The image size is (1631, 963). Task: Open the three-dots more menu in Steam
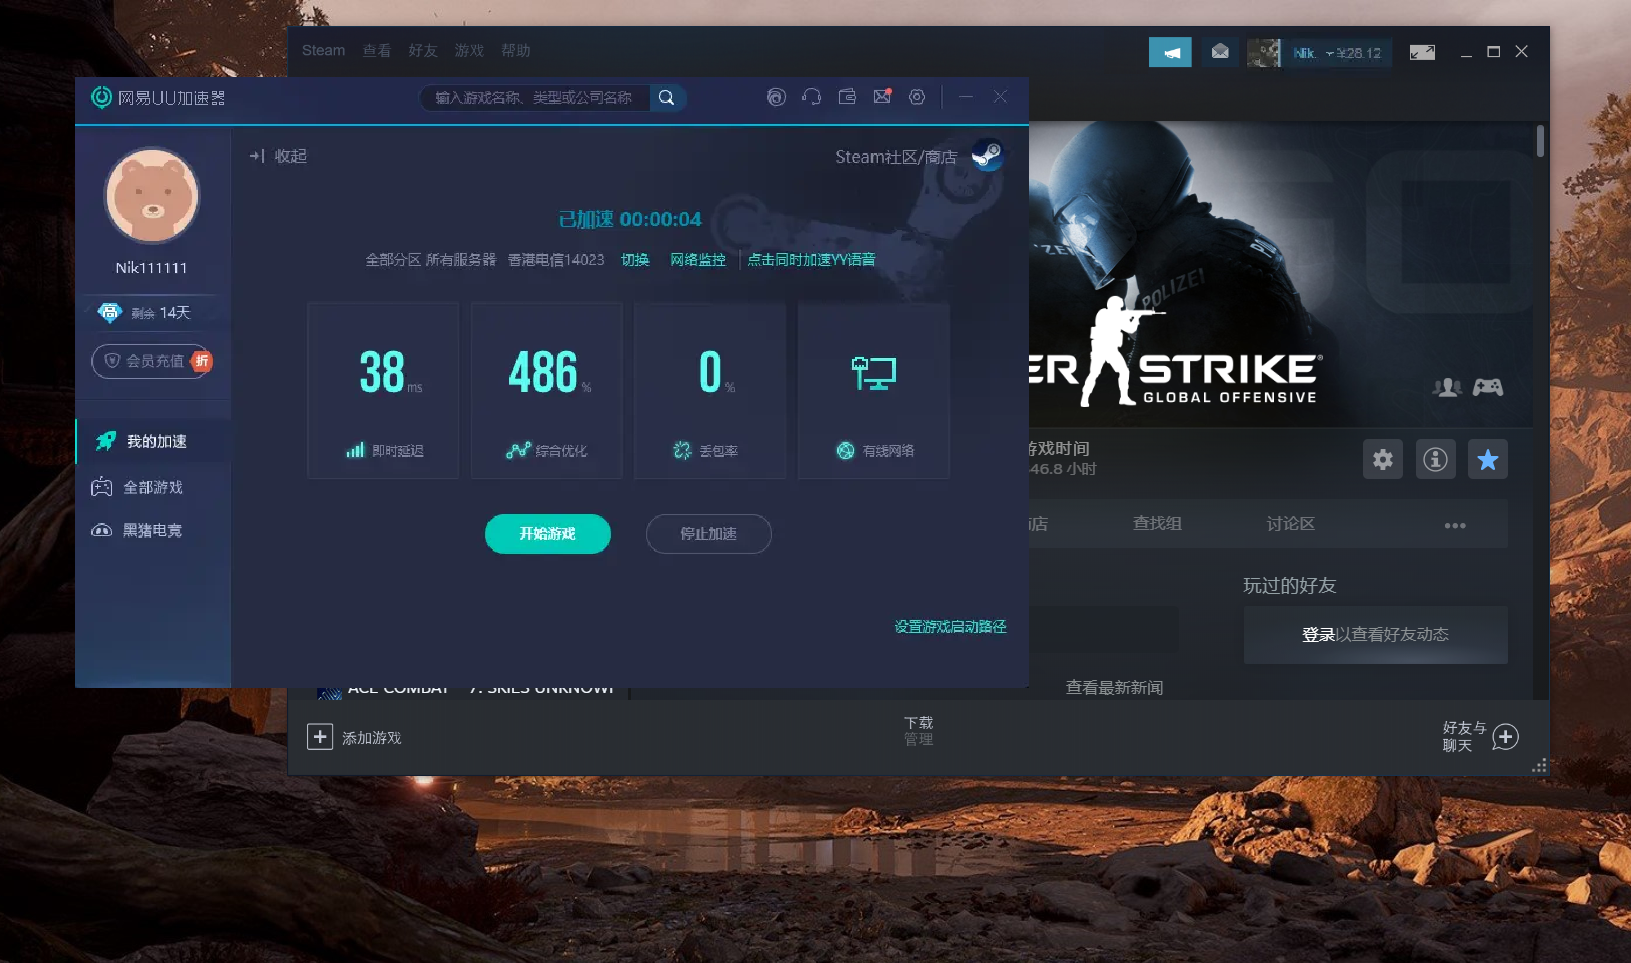point(1455,525)
